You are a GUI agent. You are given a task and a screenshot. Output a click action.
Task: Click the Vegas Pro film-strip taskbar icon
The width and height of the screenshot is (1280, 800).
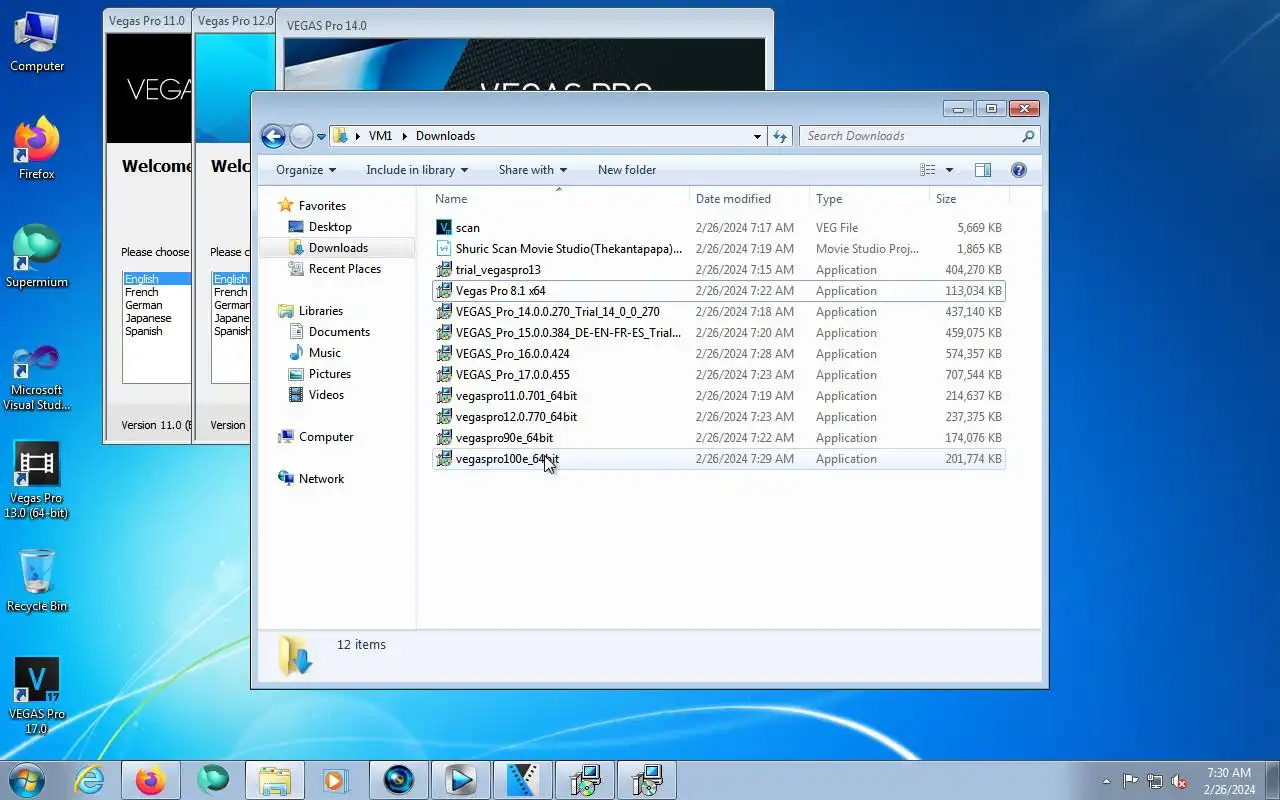tap(523, 780)
